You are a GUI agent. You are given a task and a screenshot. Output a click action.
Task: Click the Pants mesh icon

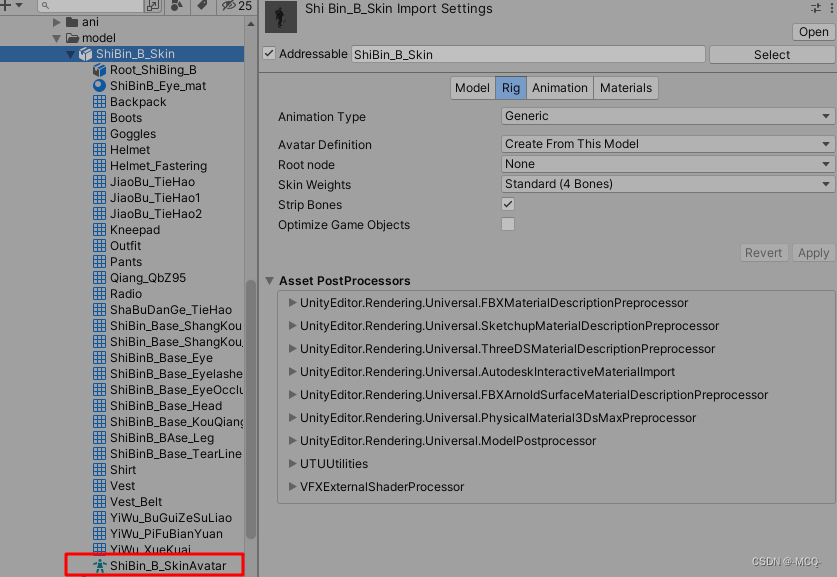99,262
